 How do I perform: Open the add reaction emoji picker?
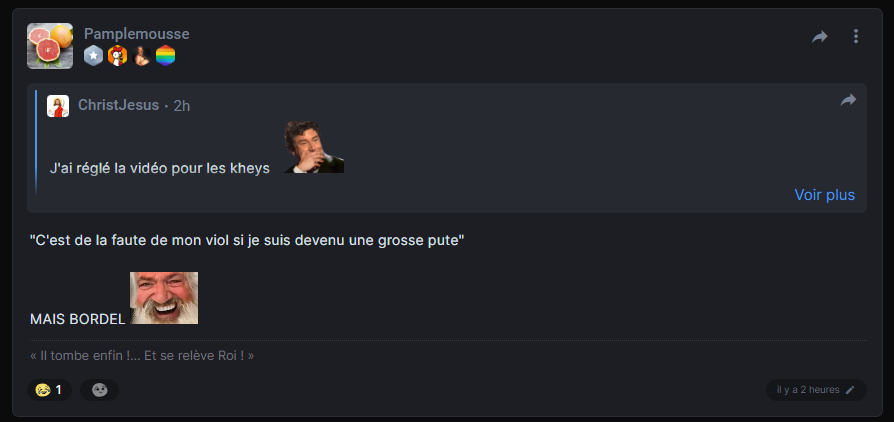click(x=99, y=390)
